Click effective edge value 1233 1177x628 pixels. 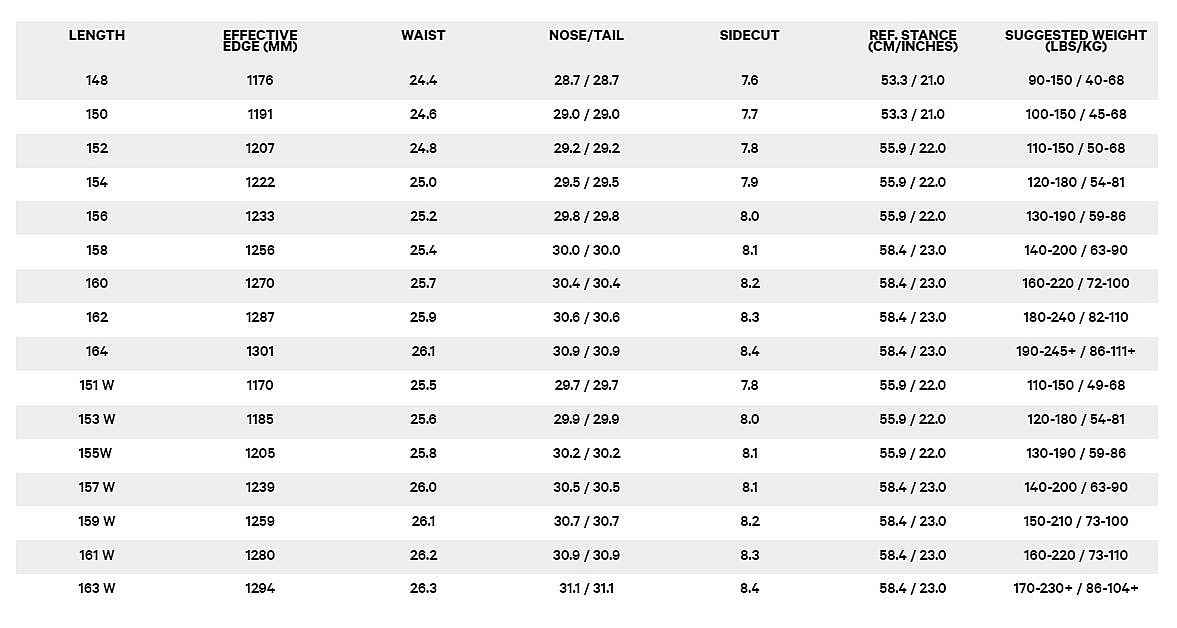pyautogui.click(x=260, y=216)
